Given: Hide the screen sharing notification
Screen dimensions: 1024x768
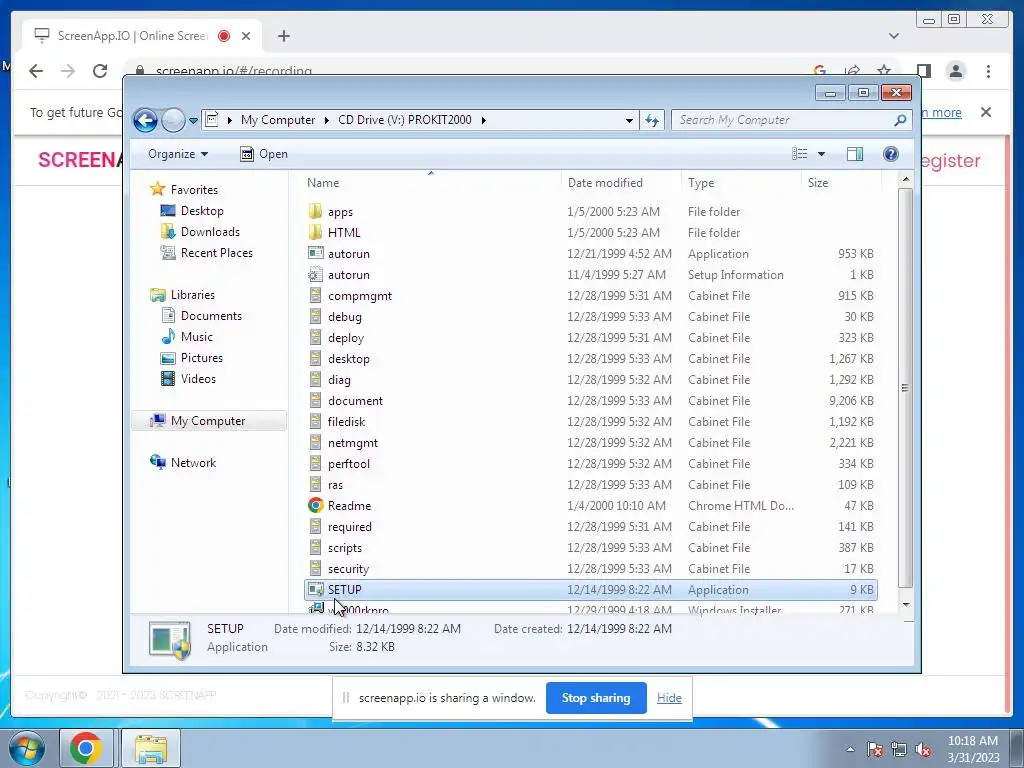Looking at the screenshot, I should click(669, 698).
